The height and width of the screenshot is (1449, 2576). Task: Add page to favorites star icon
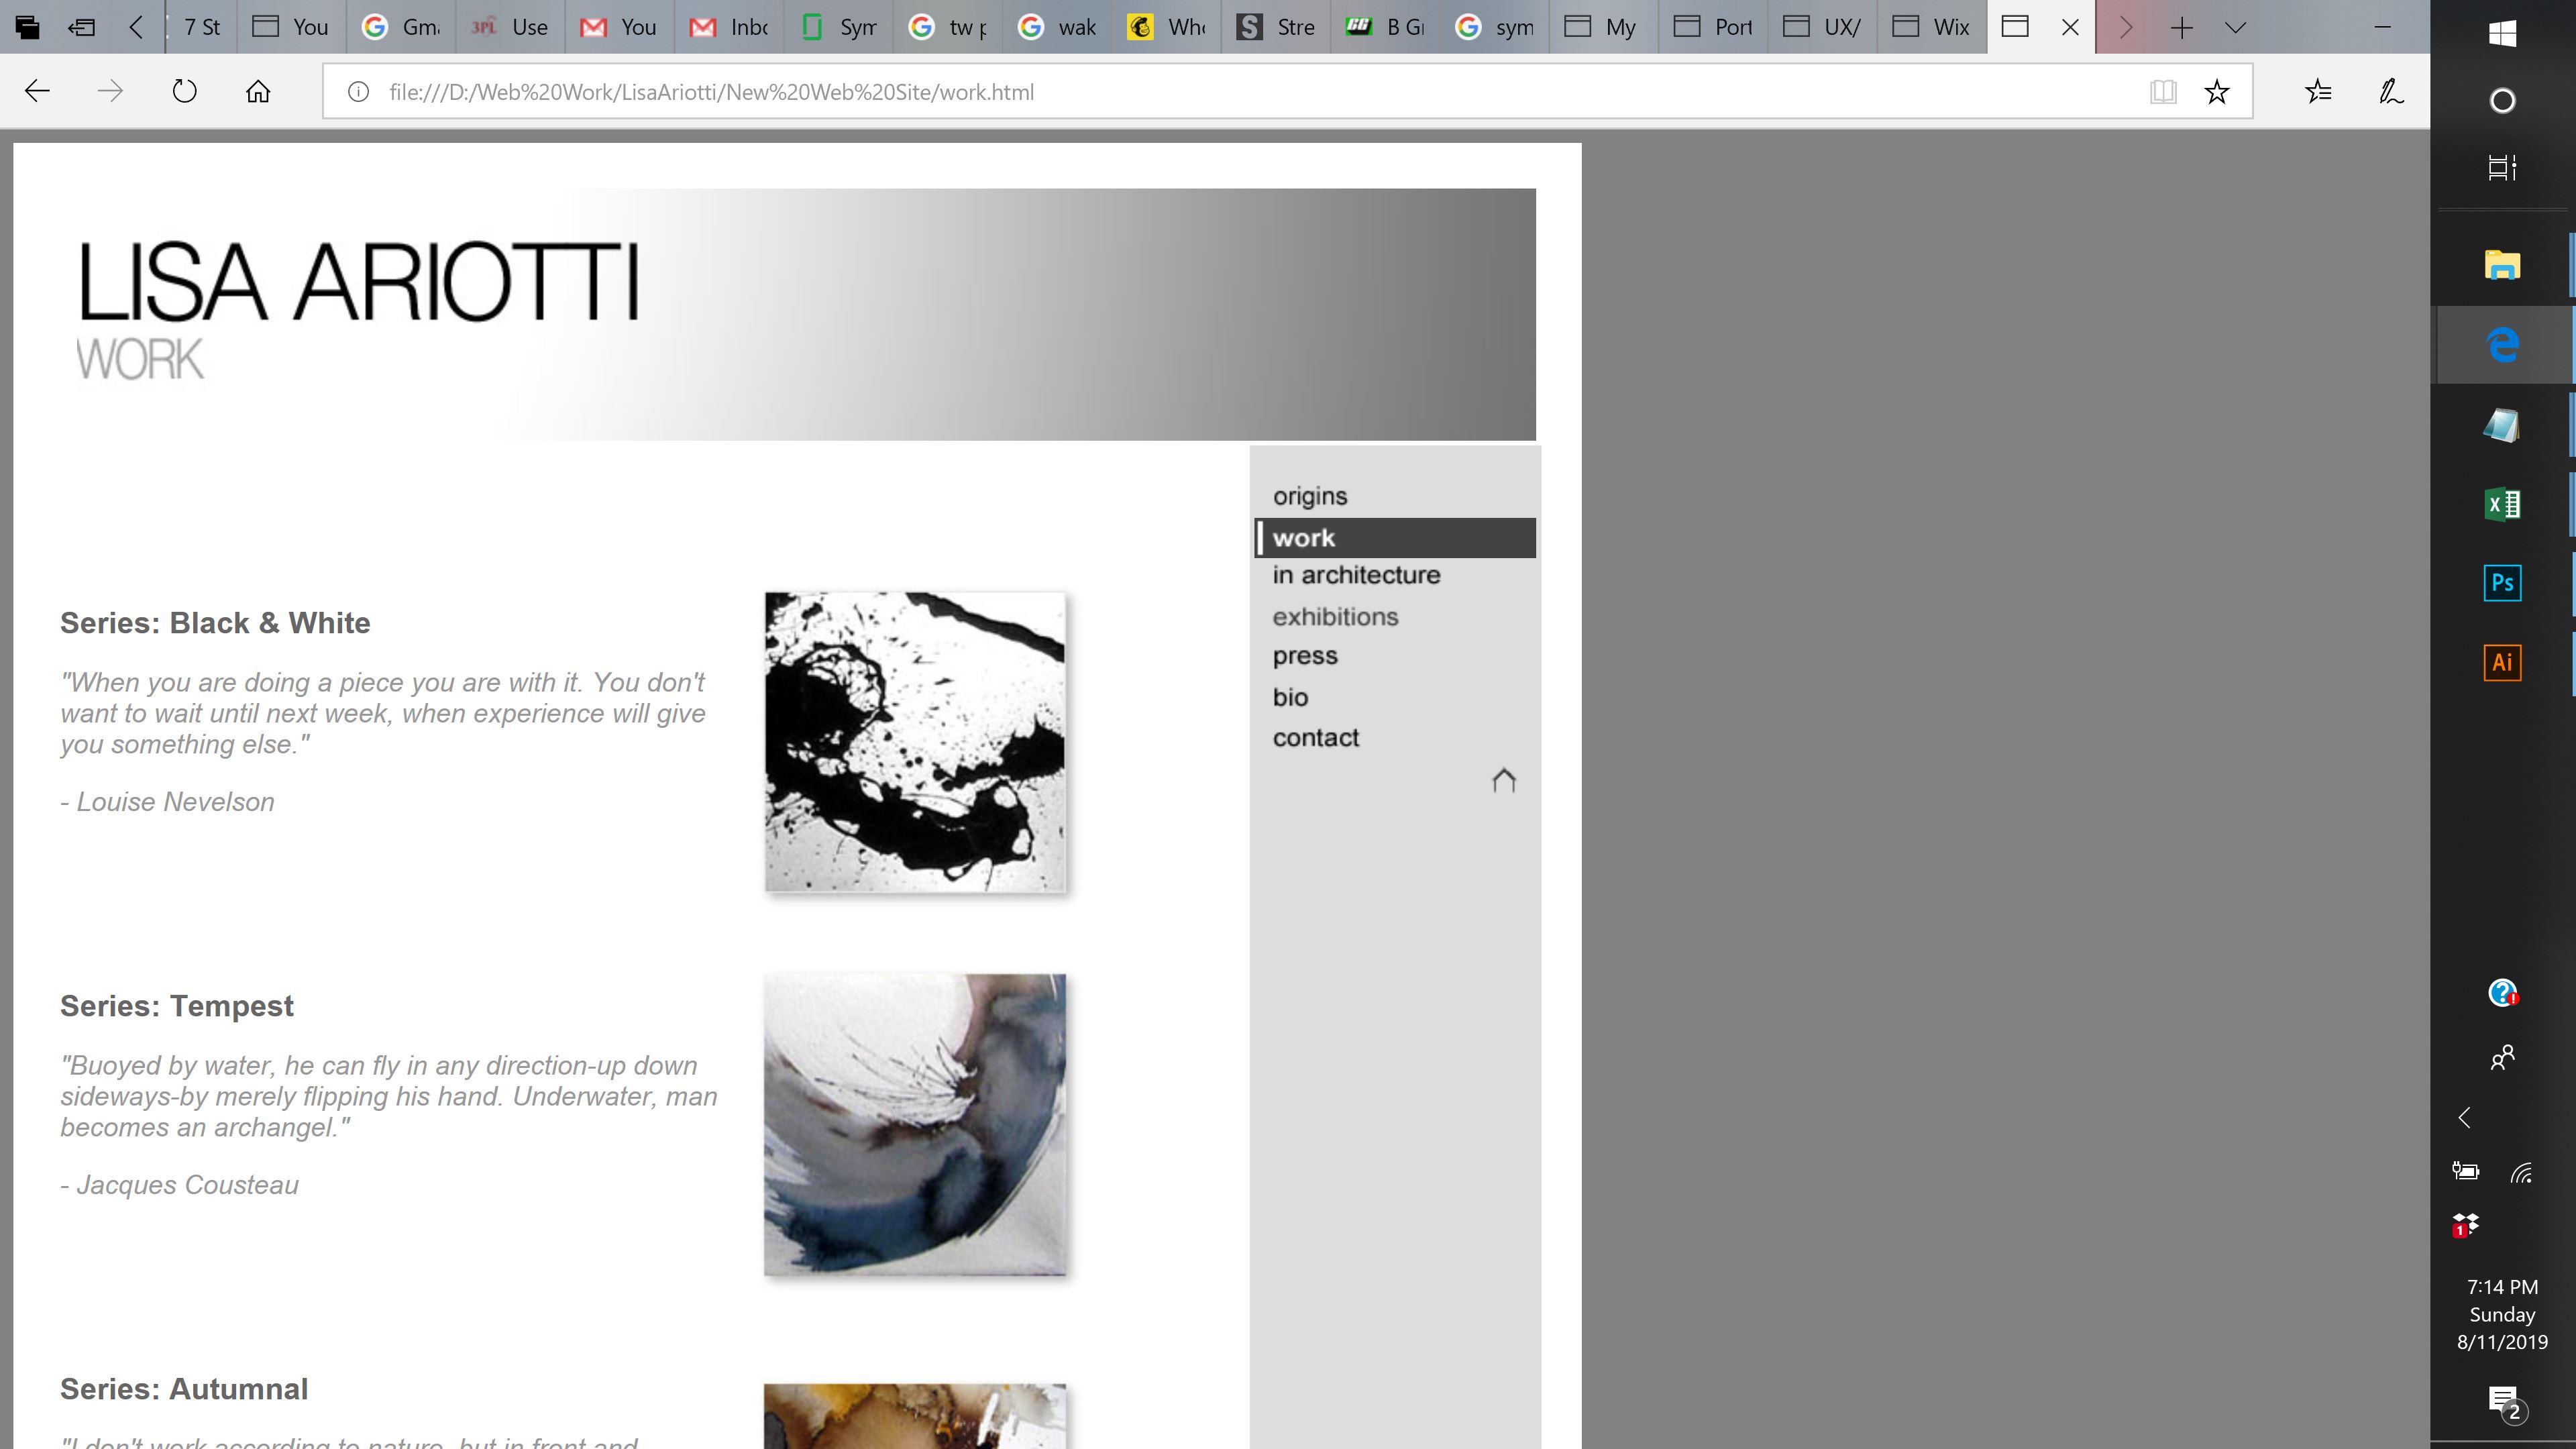click(x=2216, y=92)
